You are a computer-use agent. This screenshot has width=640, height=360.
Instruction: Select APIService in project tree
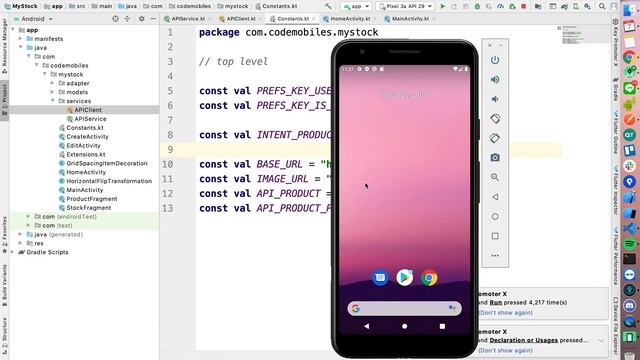90,119
